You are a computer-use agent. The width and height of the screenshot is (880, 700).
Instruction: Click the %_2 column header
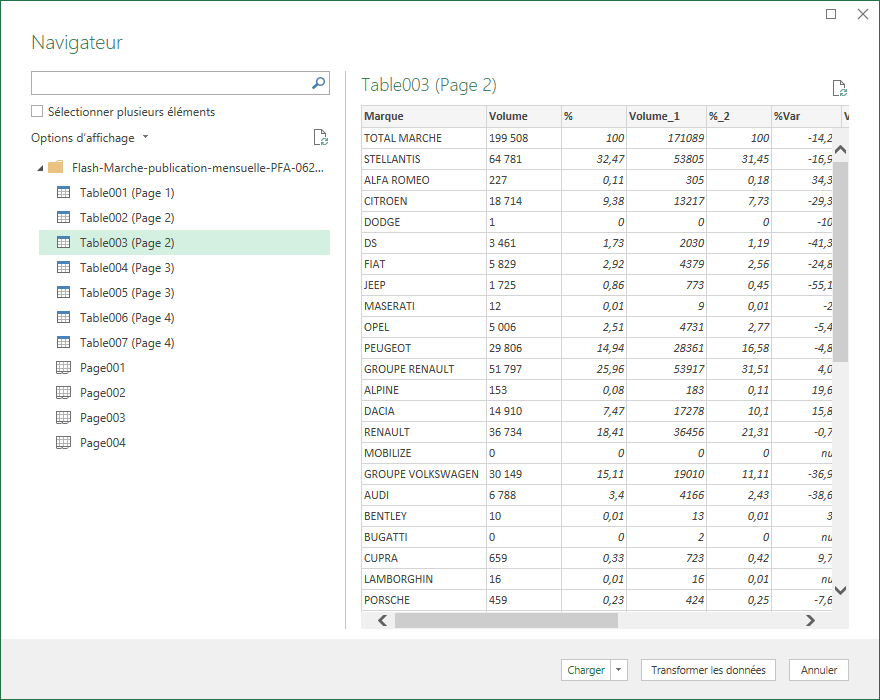click(x=739, y=116)
